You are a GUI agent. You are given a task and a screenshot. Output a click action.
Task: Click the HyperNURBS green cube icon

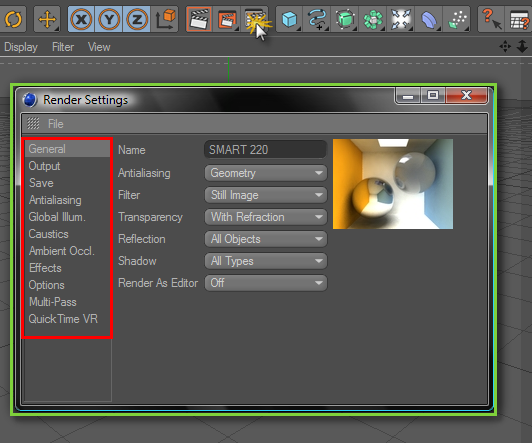345,19
